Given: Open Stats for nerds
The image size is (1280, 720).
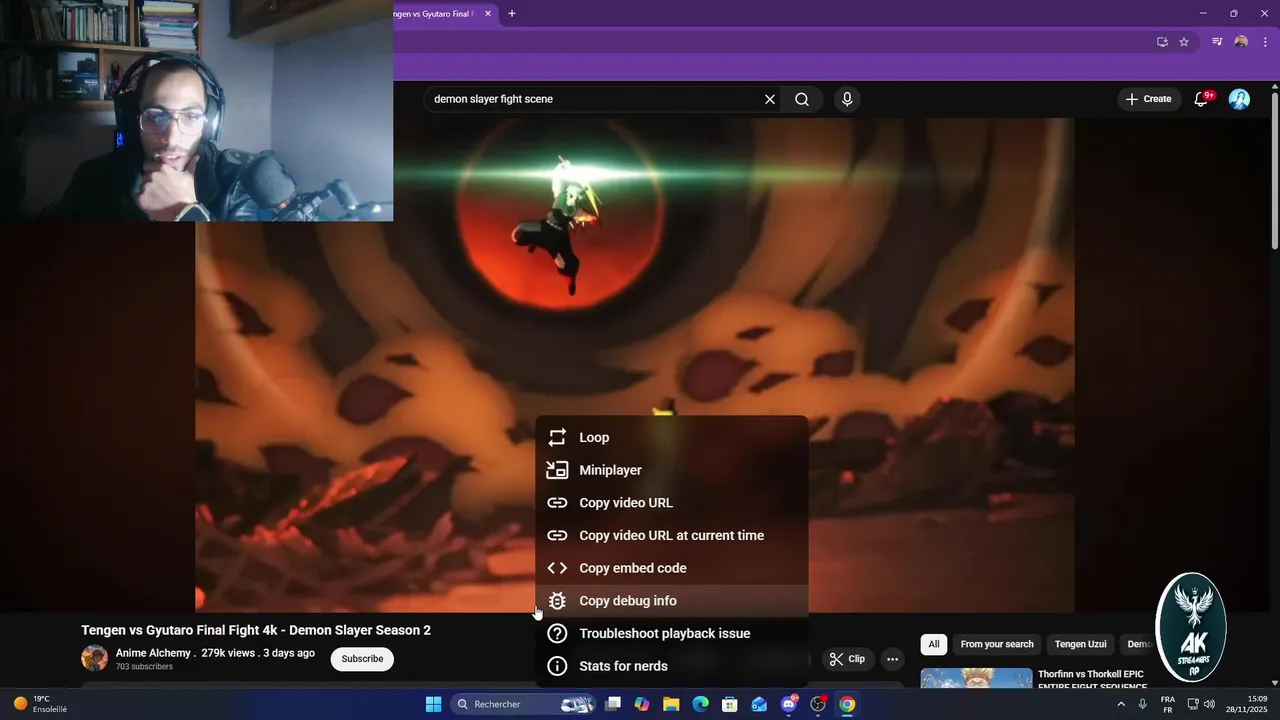Looking at the screenshot, I should [x=671, y=666].
